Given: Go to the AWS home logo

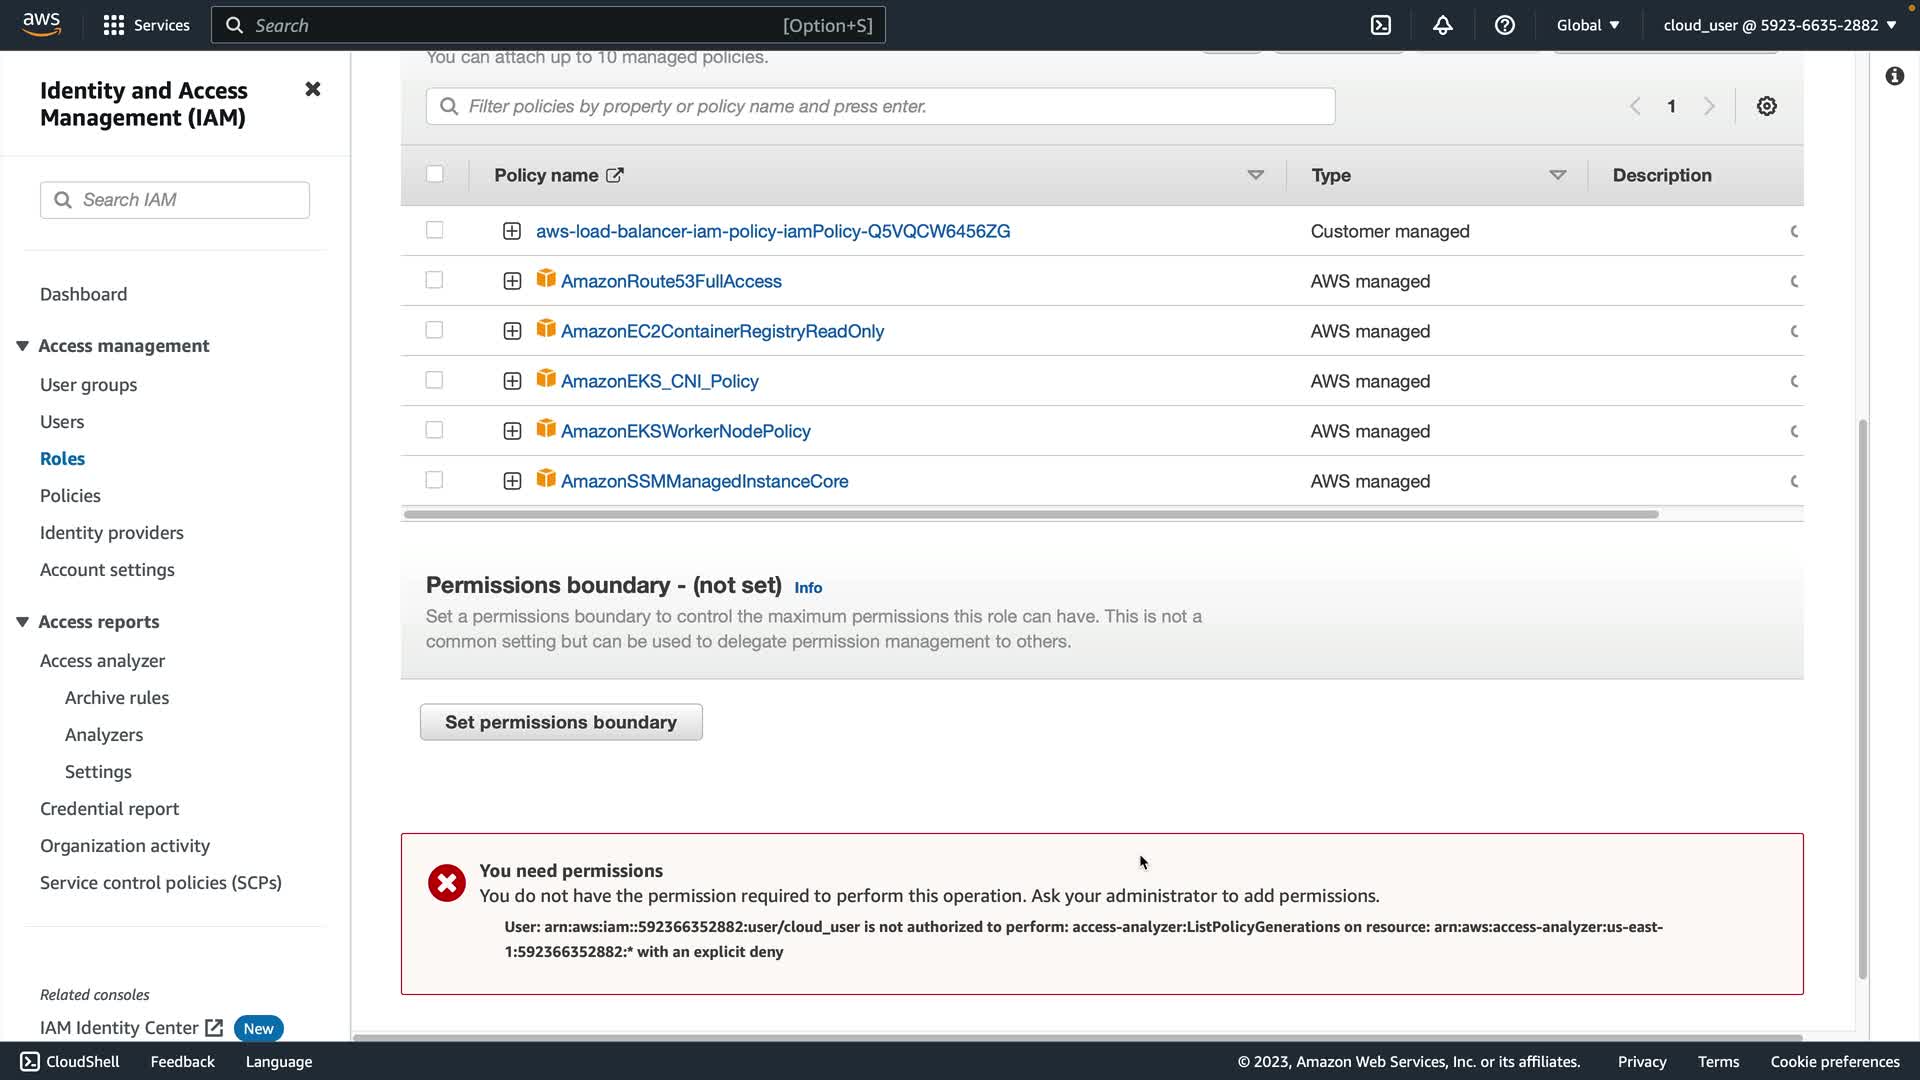Looking at the screenshot, I should pos(42,24).
